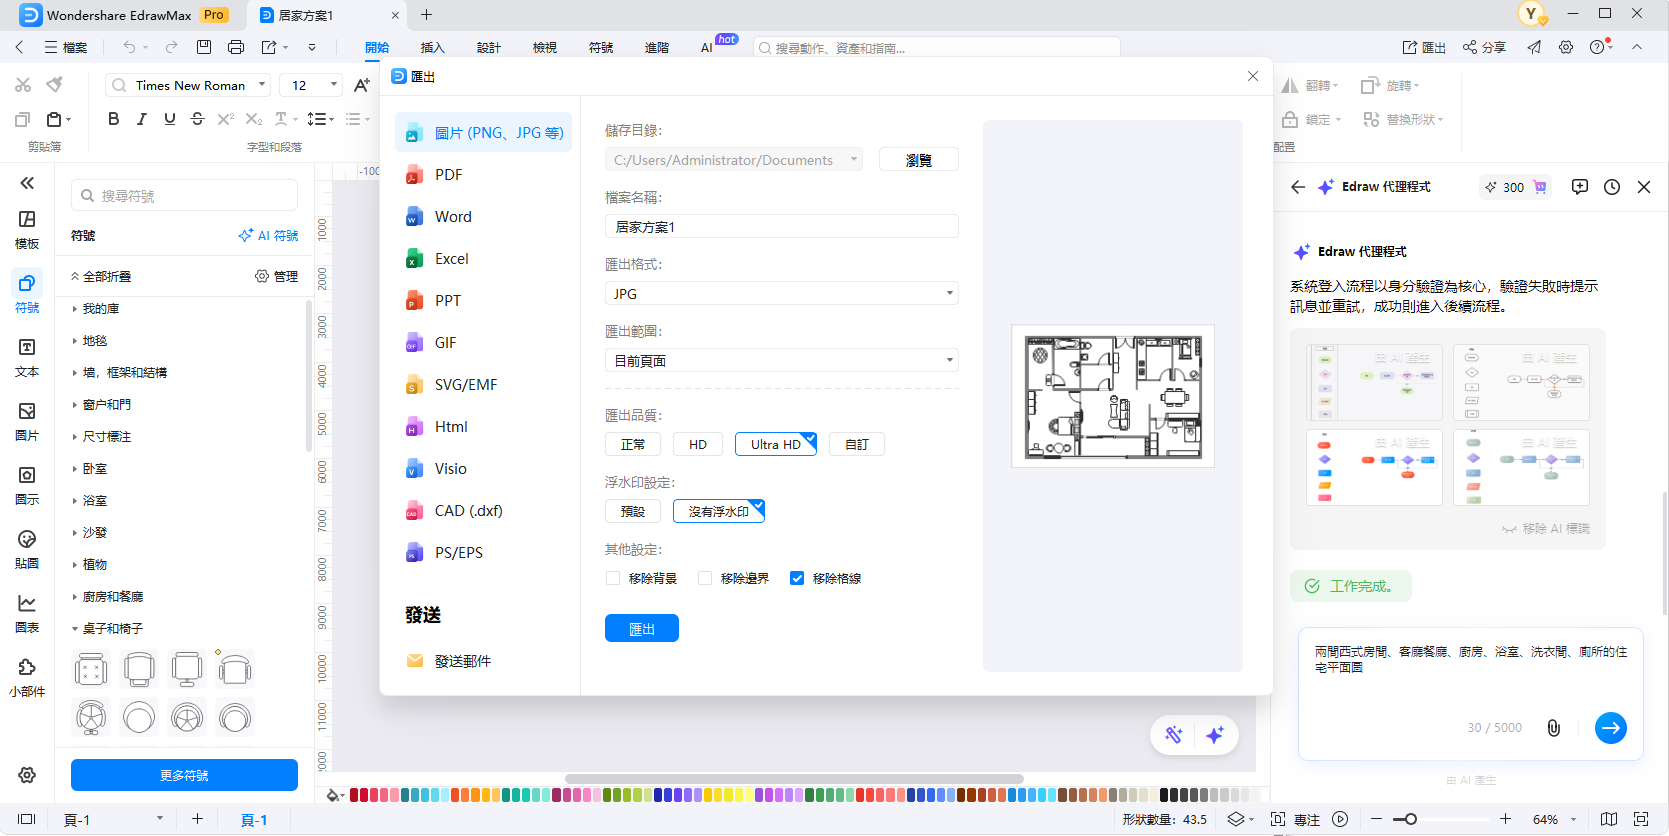
Task: Pick the first red swatch in palette
Action: tap(355, 795)
